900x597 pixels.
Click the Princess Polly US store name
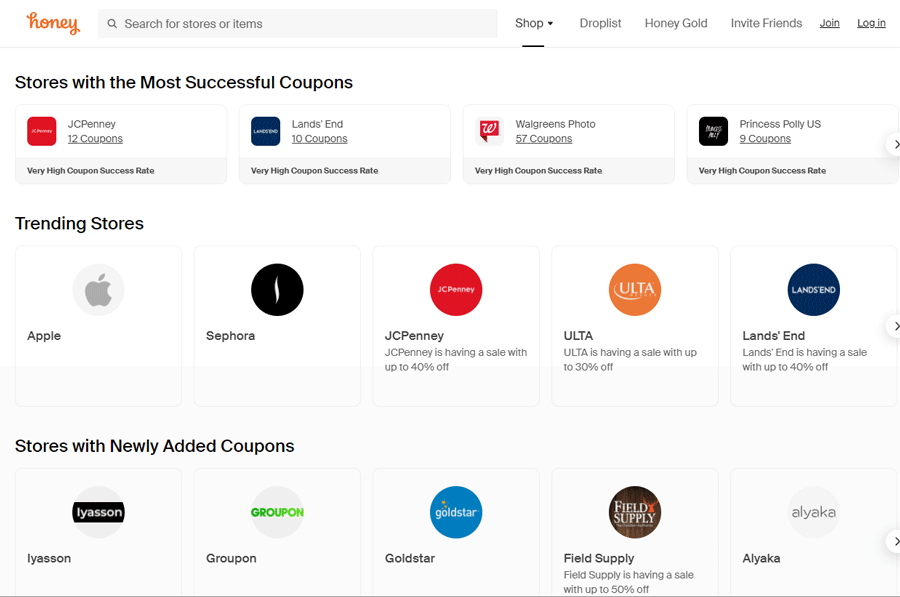tap(781, 124)
